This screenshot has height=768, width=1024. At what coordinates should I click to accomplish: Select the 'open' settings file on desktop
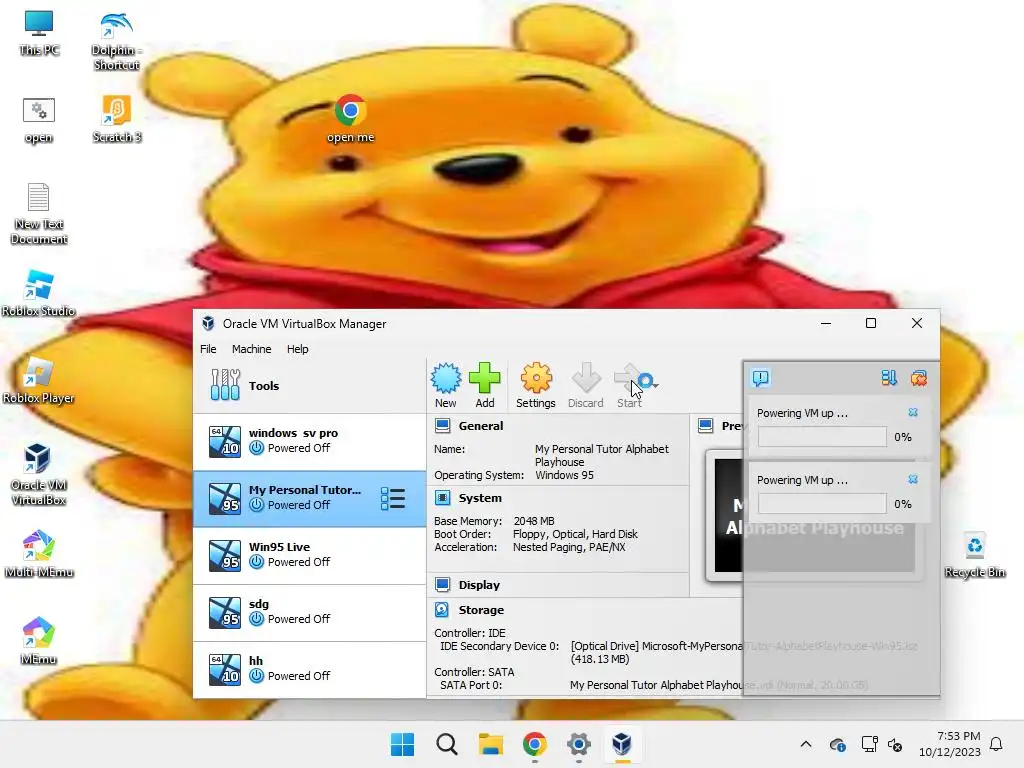39,120
